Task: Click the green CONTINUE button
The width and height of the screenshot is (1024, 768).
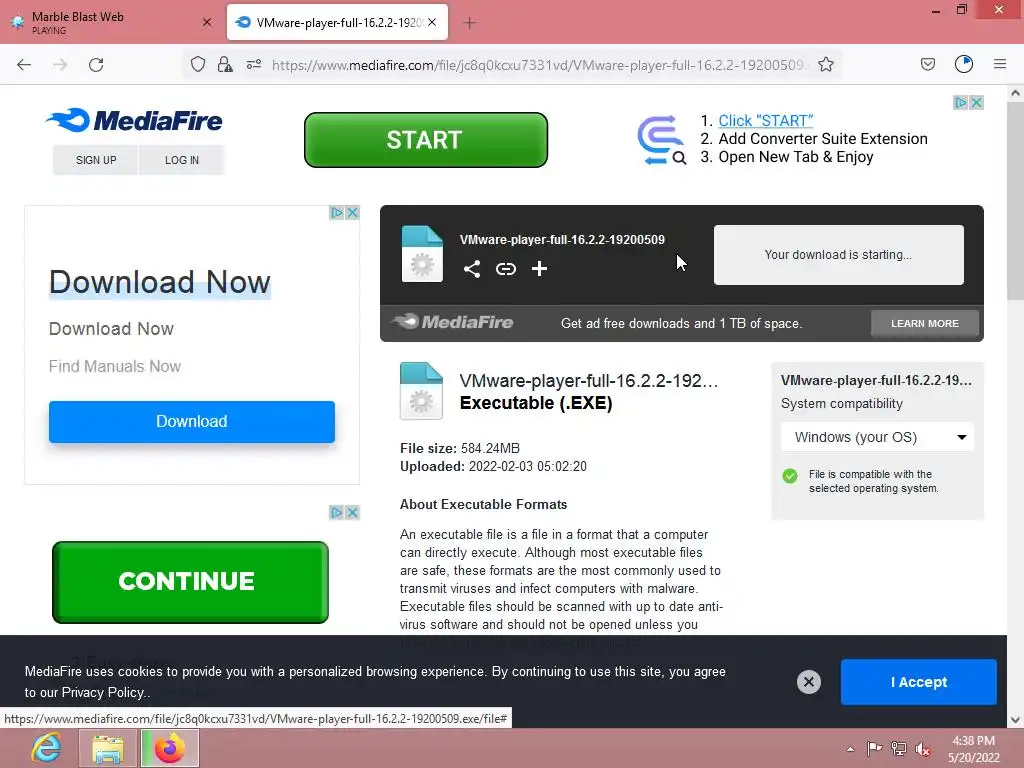Action: pyautogui.click(x=190, y=582)
